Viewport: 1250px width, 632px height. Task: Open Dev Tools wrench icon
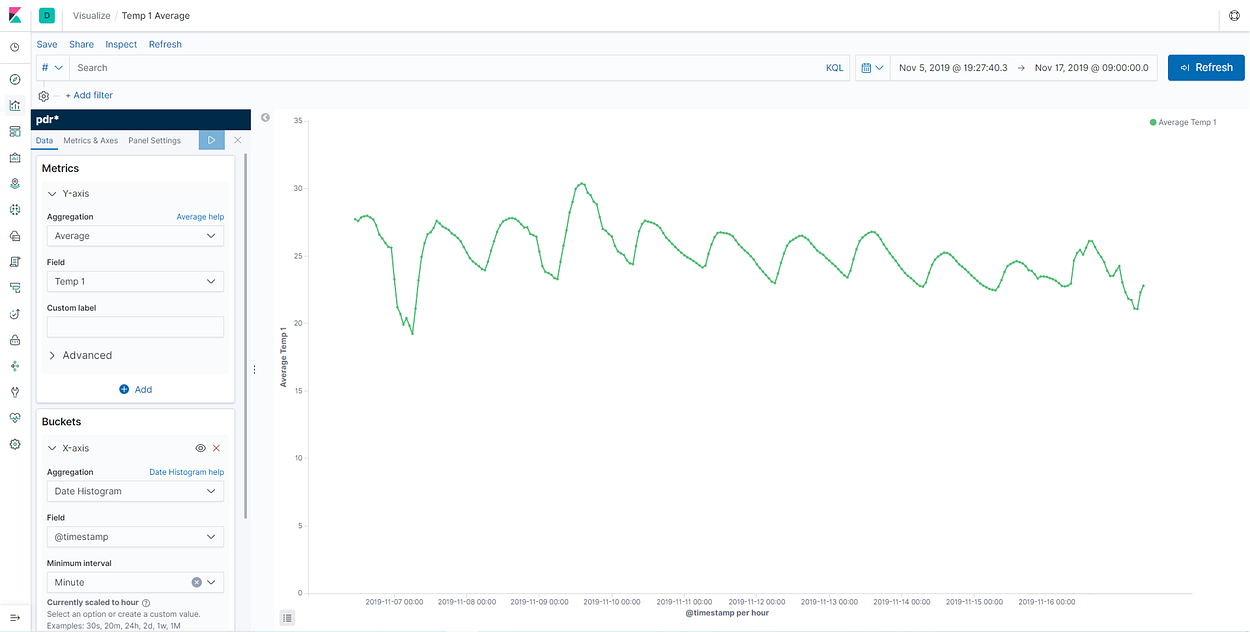[15, 392]
